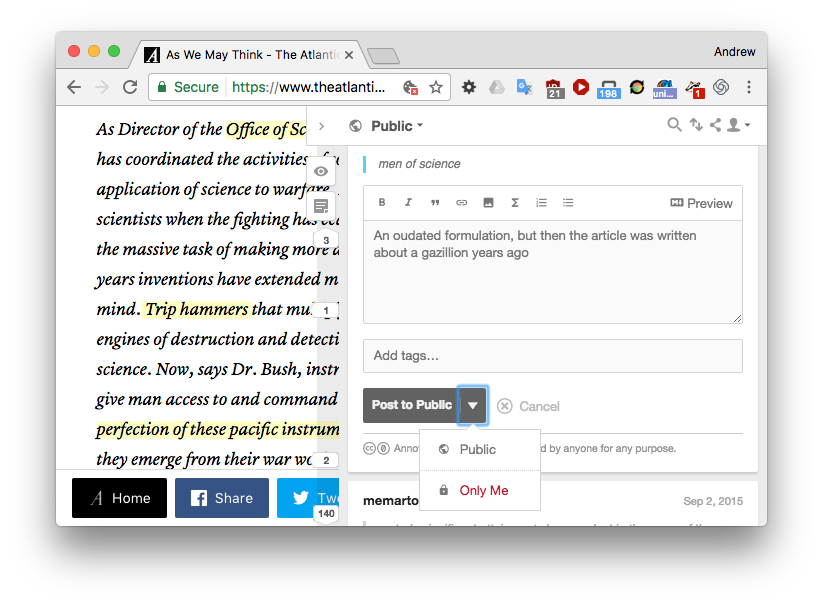Click the Add tags input field
The width and height of the screenshot is (823, 606).
553,356
